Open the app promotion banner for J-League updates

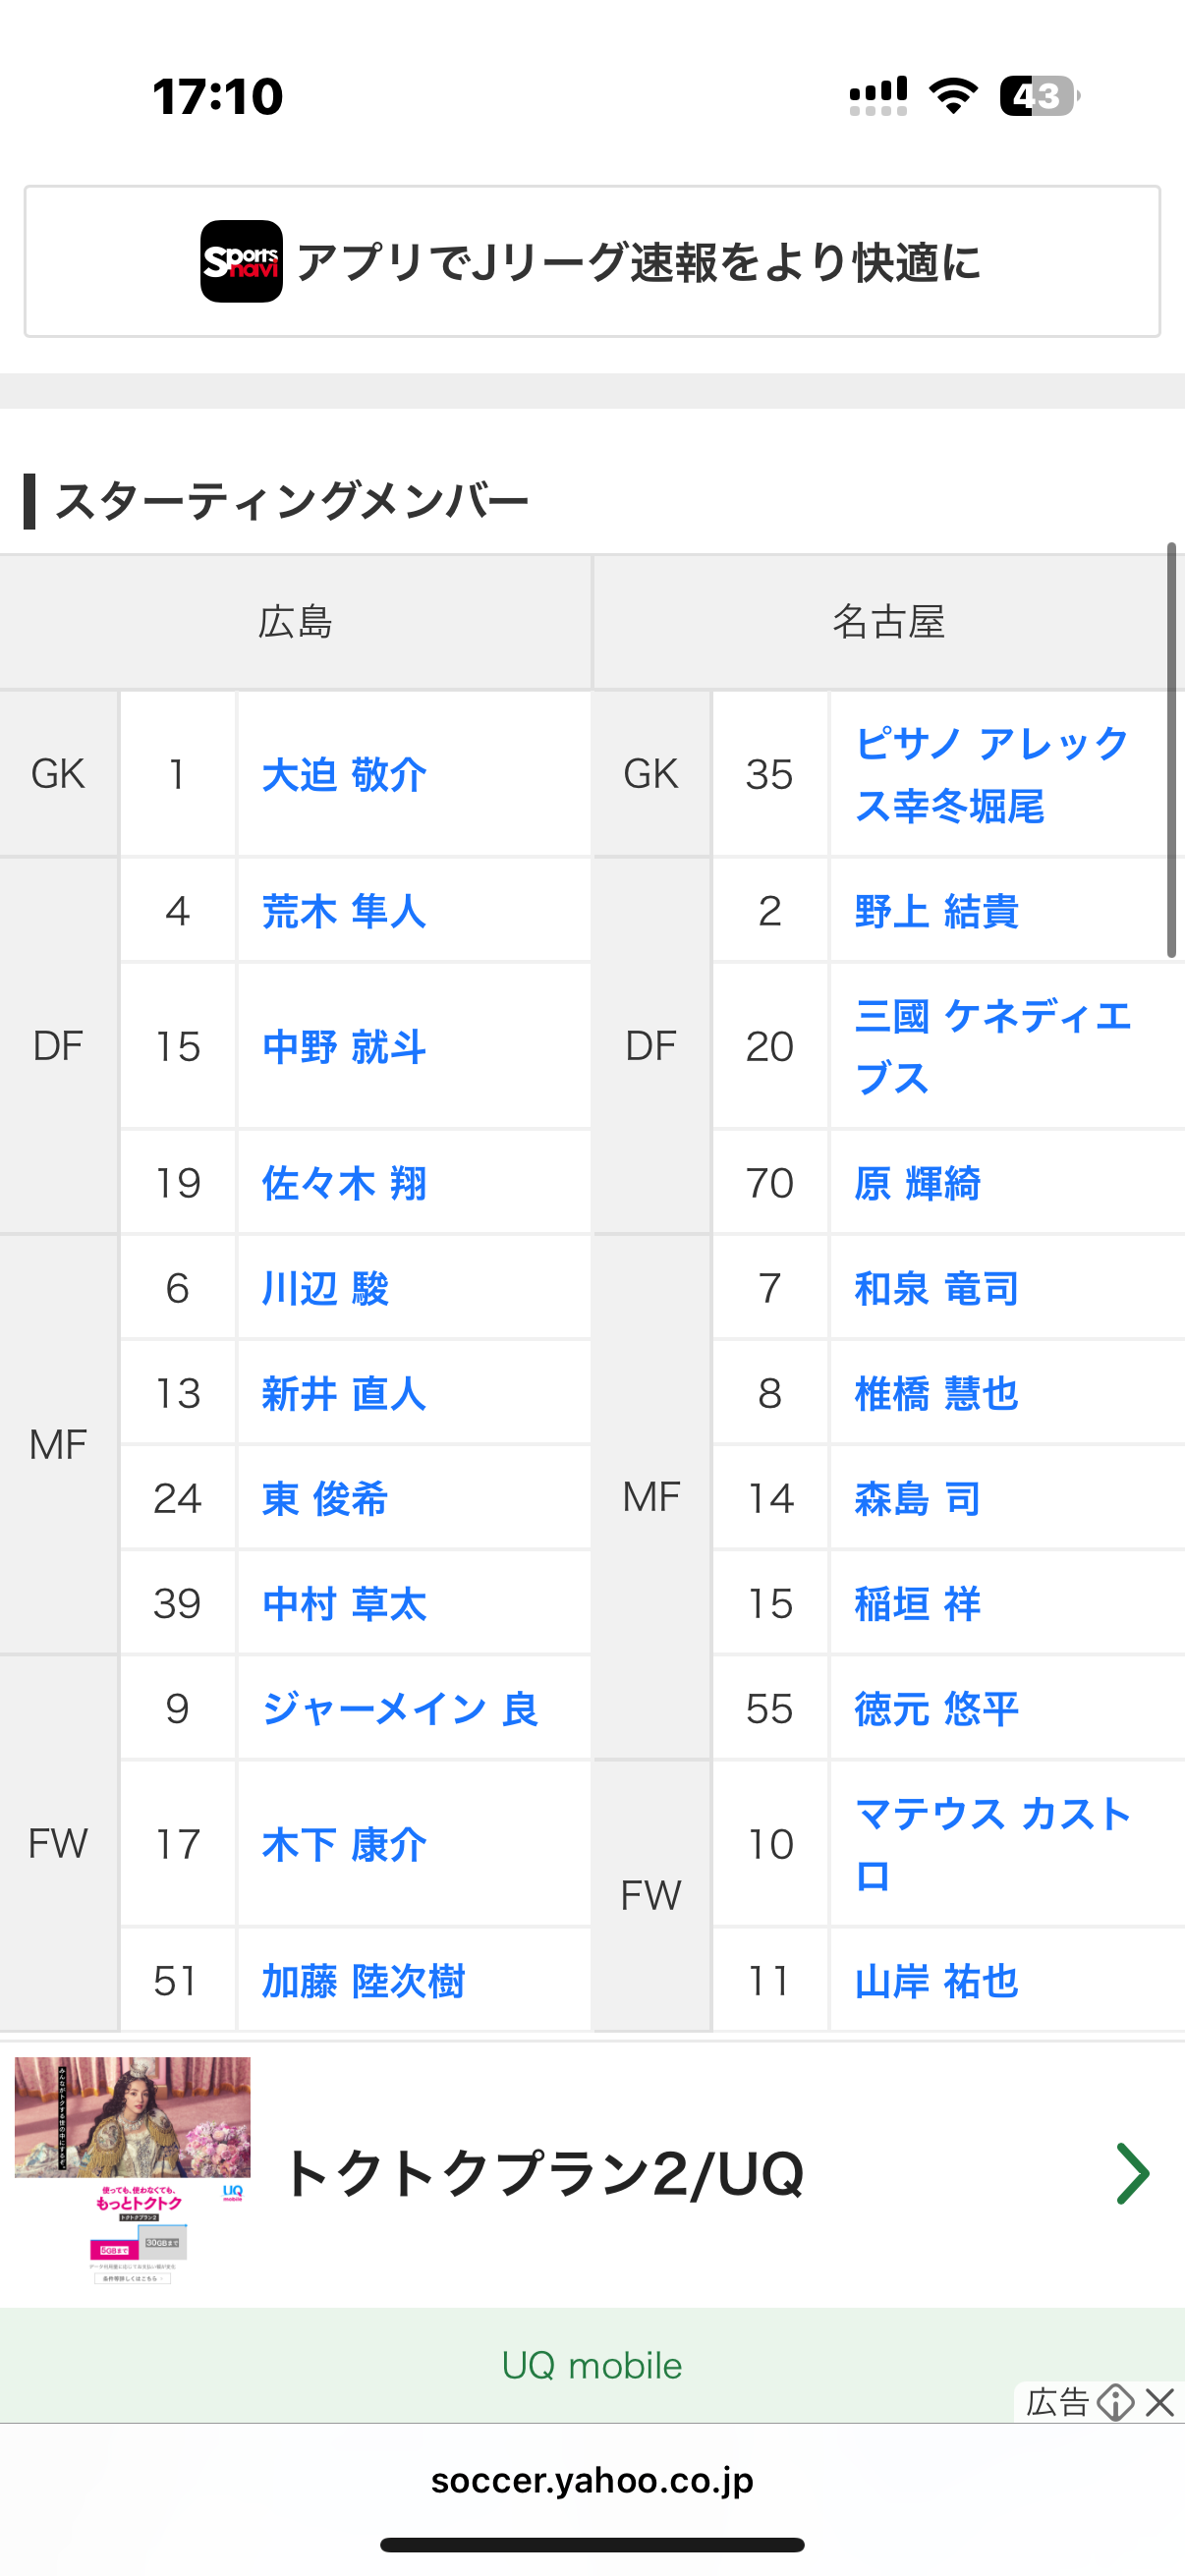pos(592,261)
